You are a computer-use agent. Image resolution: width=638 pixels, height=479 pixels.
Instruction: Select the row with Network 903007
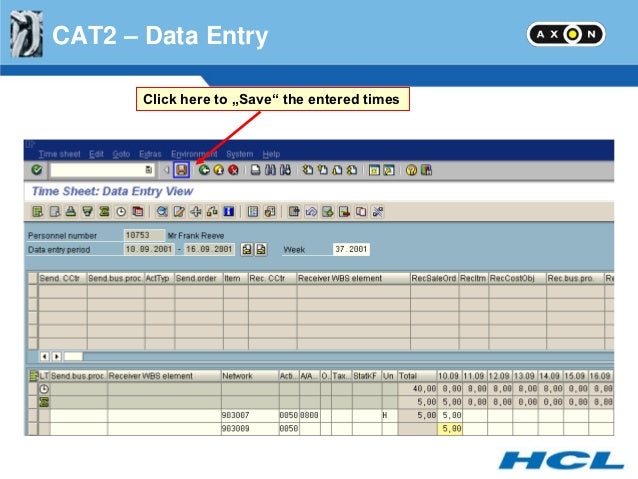click(33, 416)
